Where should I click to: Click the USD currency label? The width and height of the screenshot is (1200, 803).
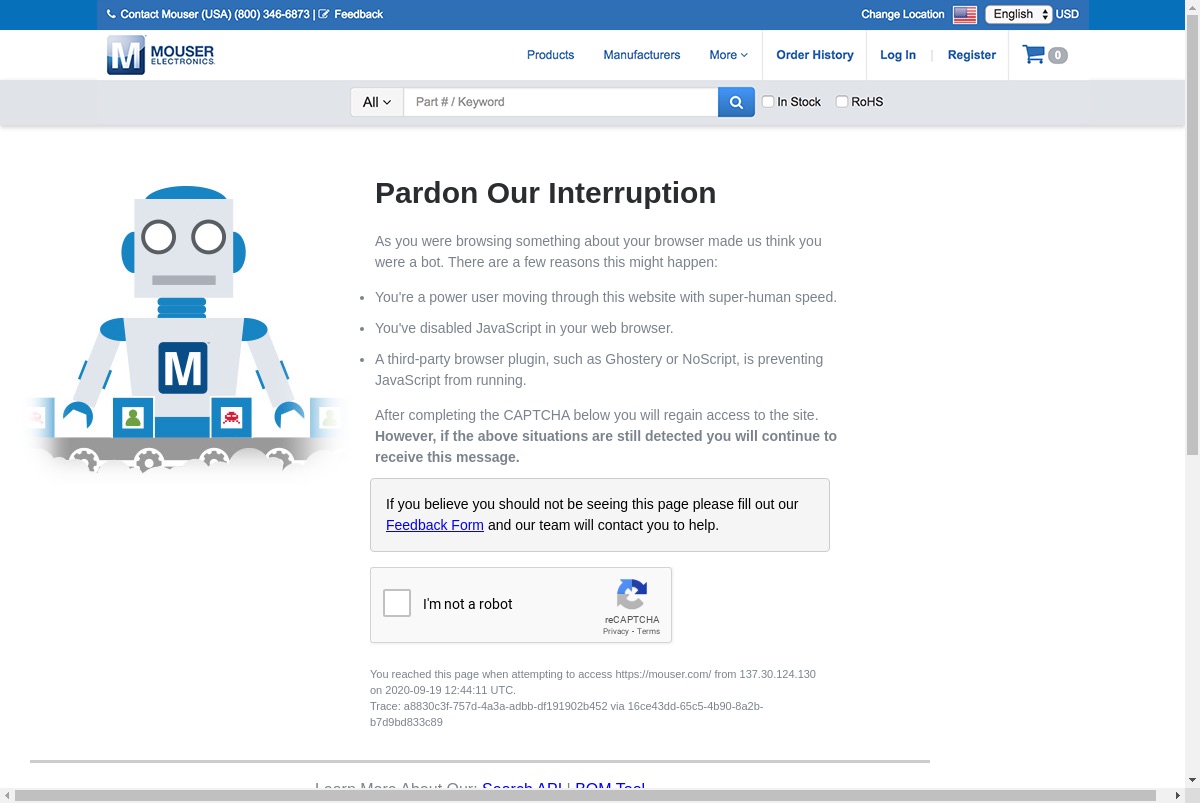pyautogui.click(x=1067, y=14)
